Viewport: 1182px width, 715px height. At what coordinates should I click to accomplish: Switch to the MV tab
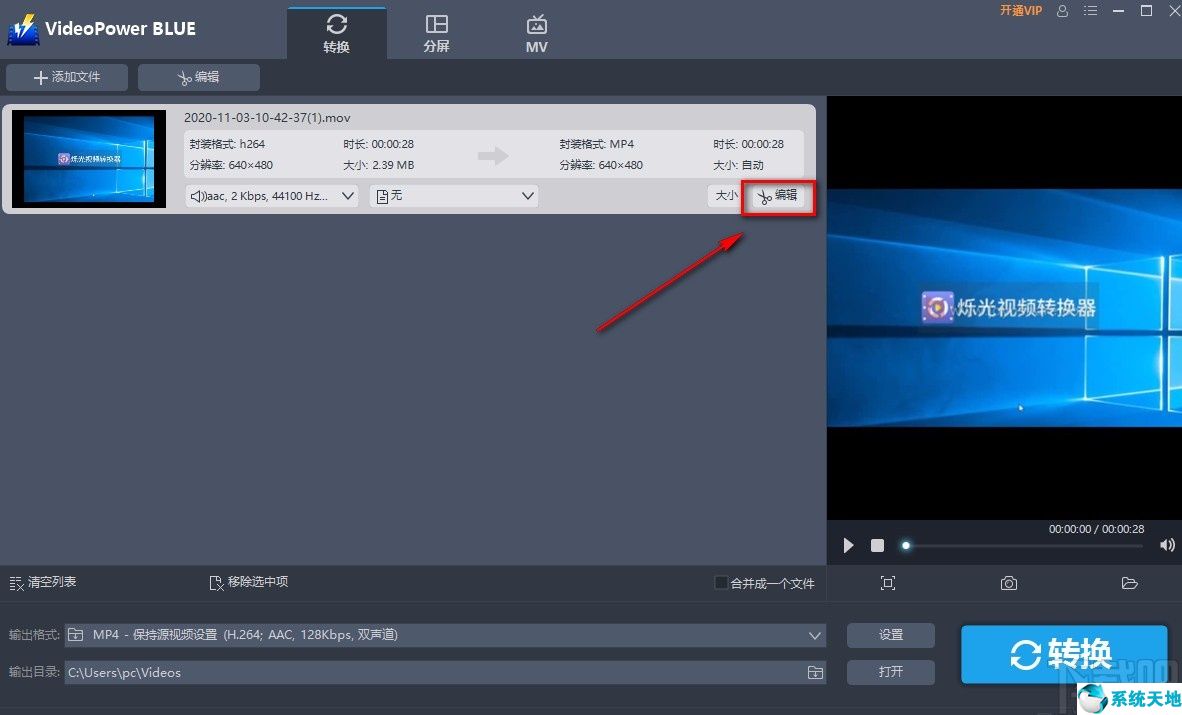[x=536, y=31]
